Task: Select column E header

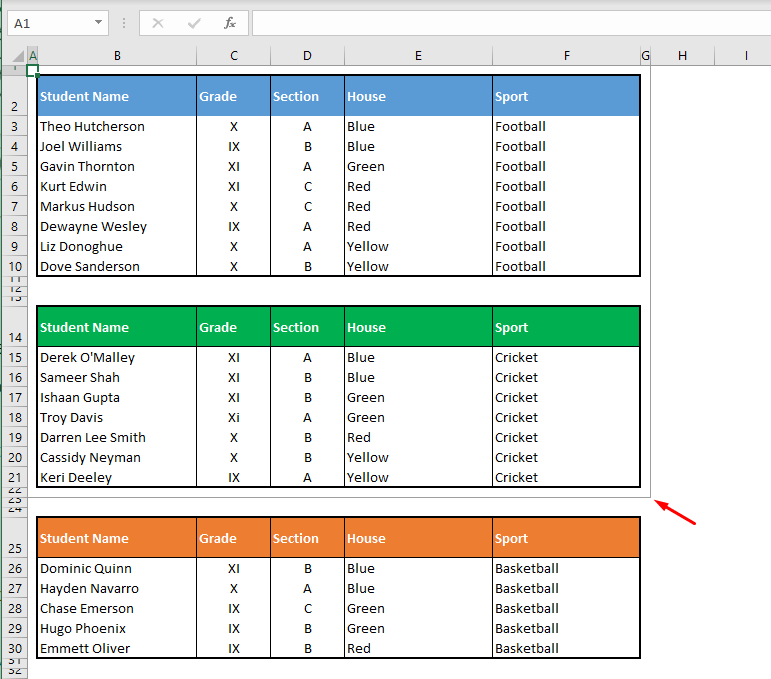Action: click(x=418, y=56)
